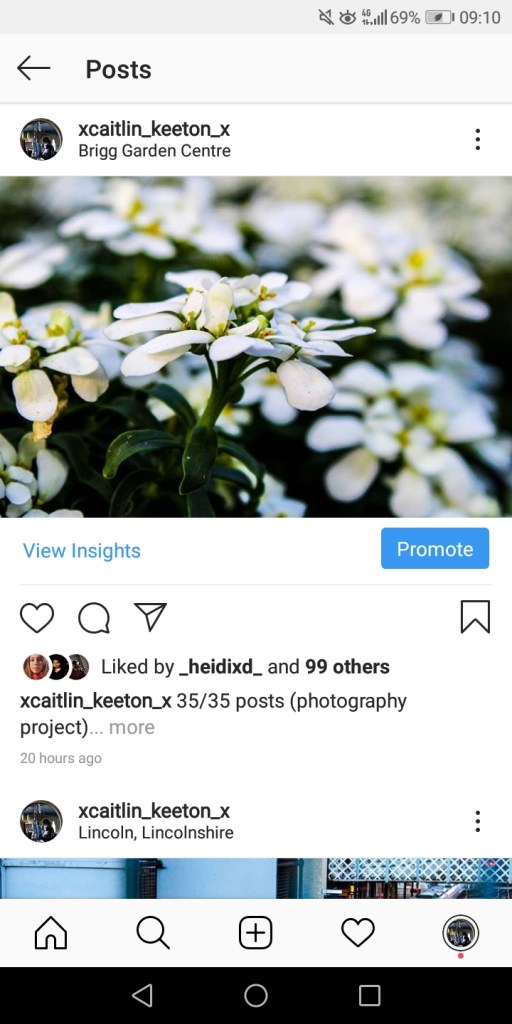Like the white flowers post with heart icon
This screenshot has width=512, height=1024.
click(x=37, y=617)
